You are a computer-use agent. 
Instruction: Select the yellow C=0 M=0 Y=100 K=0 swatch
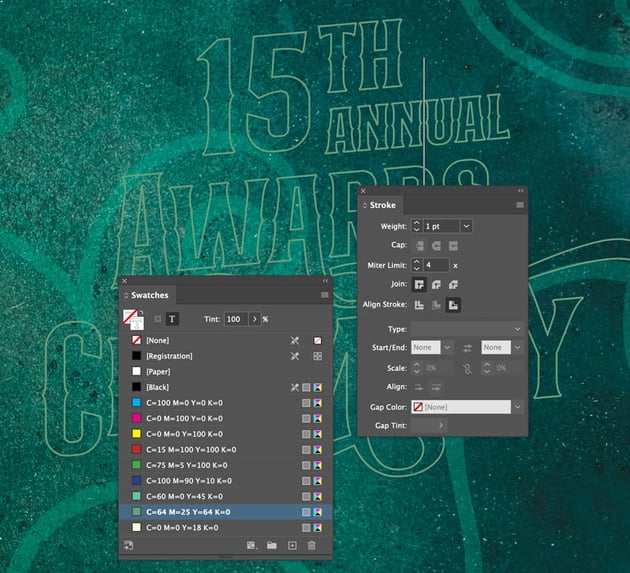tap(225, 434)
